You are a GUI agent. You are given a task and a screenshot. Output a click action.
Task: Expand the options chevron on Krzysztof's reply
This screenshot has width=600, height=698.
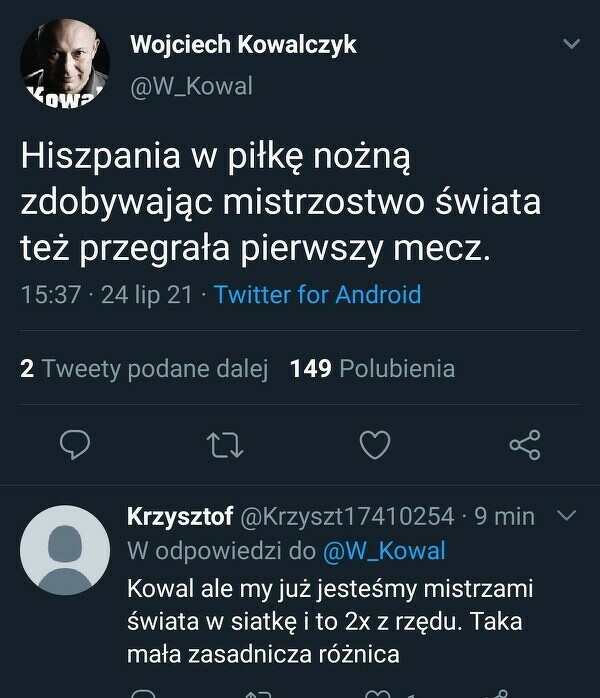[x=565, y=516]
